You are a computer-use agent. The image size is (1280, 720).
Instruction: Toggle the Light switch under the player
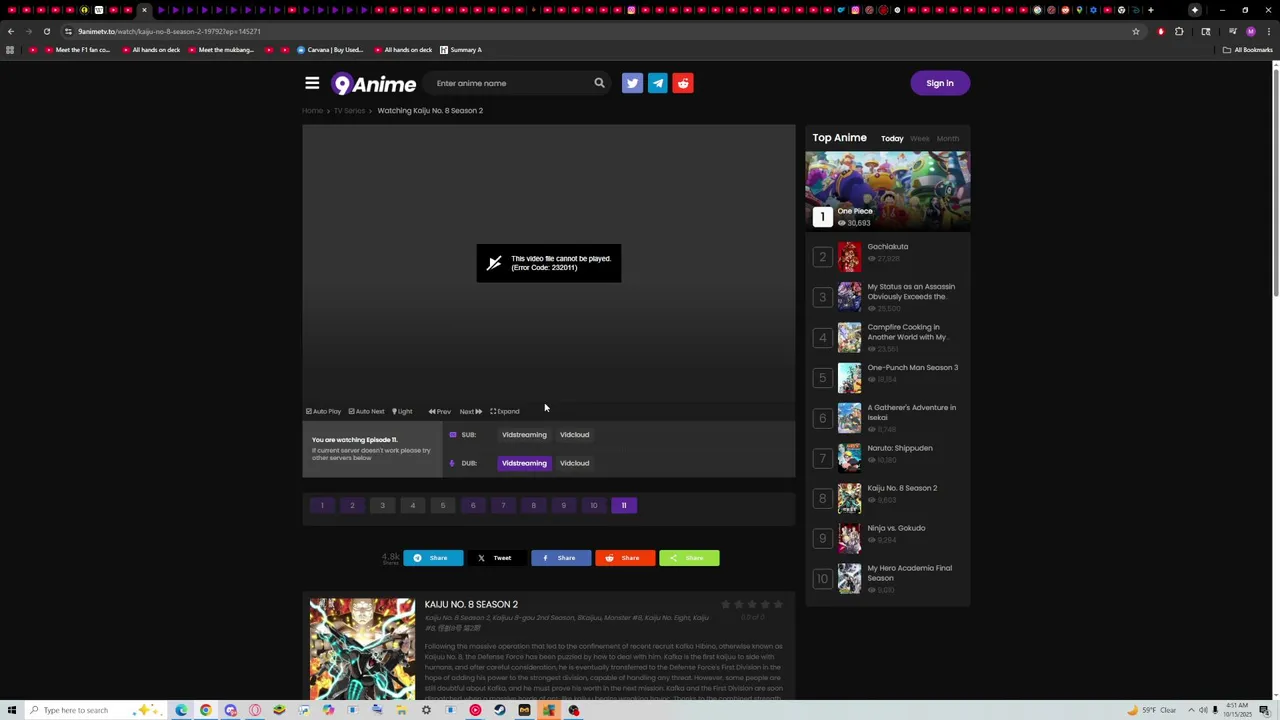[402, 411]
